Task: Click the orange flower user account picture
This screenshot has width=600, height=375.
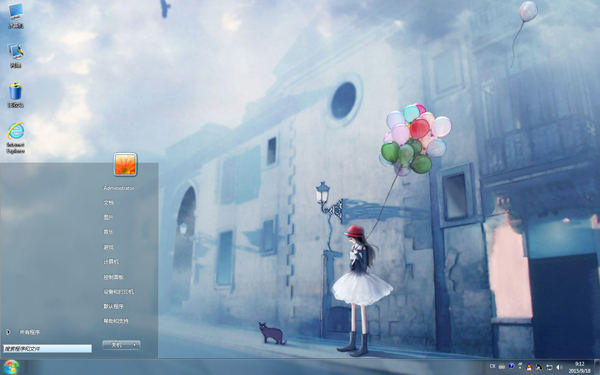Action: coord(125,165)
